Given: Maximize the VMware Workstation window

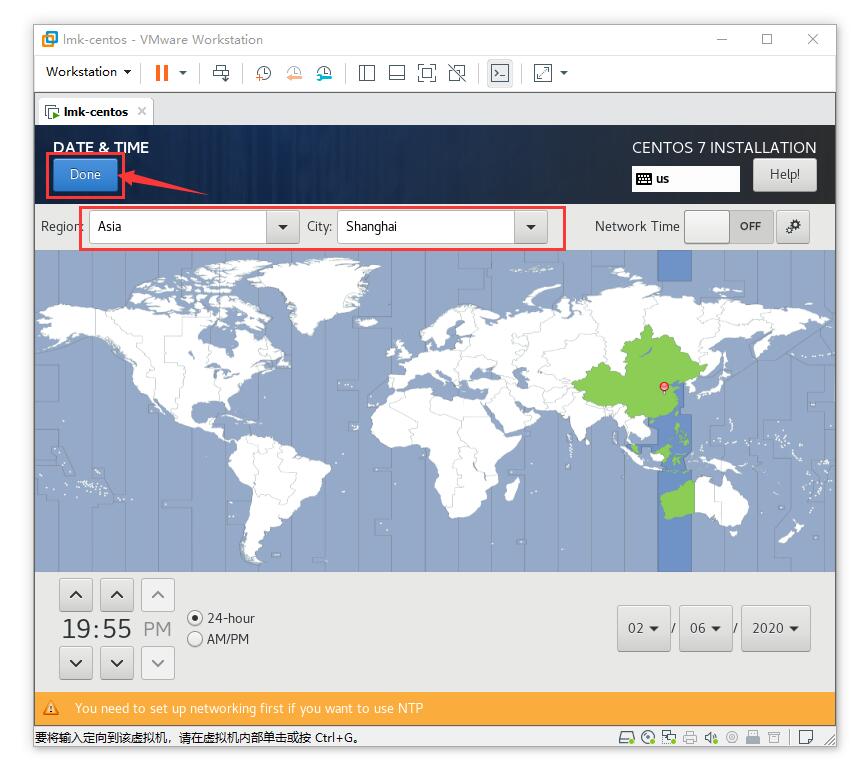Looking at the screenshot, I should [767, 39].
